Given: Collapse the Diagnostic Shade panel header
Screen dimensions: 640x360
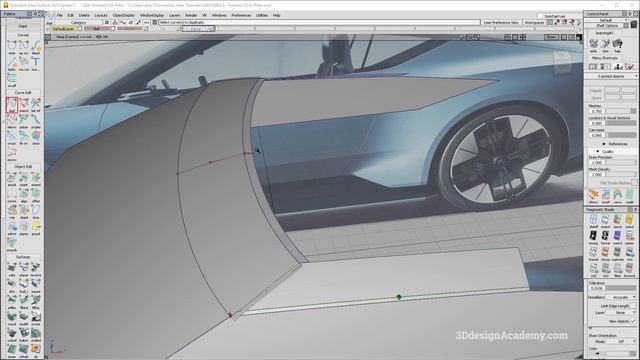Looking at the screenshot, I should click(x=635, y=209).
